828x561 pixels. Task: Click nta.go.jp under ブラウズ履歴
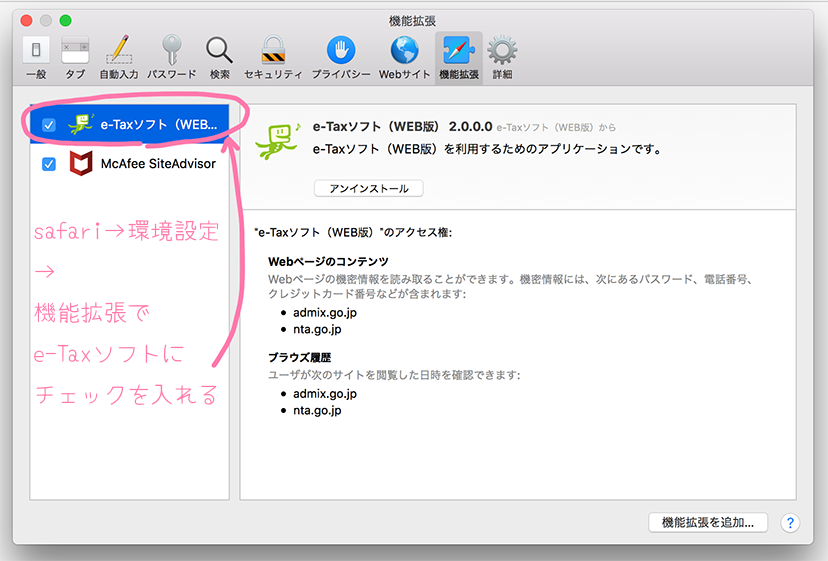coord(317,410)
